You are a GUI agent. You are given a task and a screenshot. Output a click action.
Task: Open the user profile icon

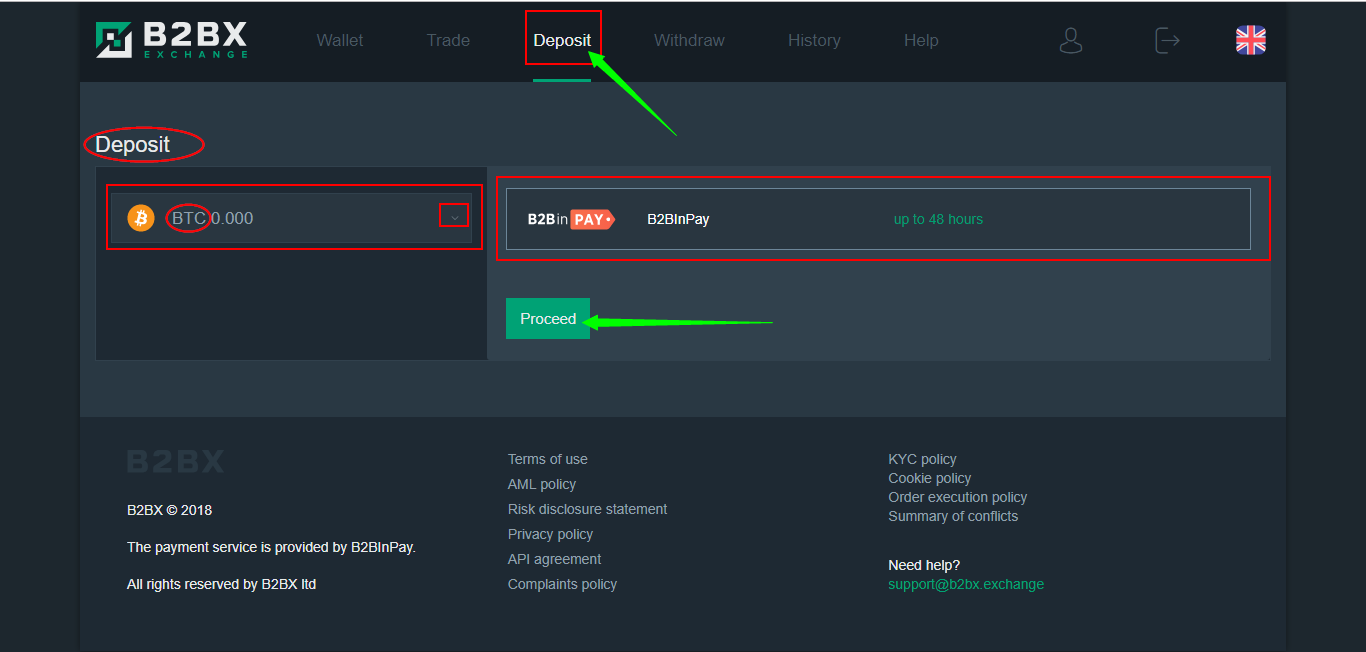1071,40
